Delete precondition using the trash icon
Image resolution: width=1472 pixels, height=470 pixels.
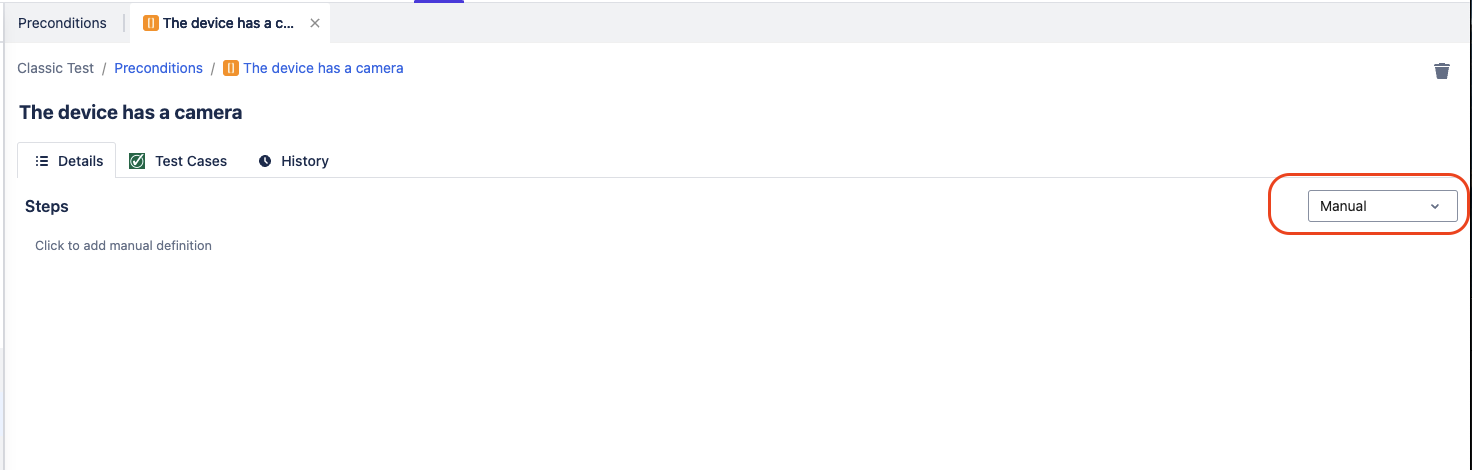coord(1441,71)
